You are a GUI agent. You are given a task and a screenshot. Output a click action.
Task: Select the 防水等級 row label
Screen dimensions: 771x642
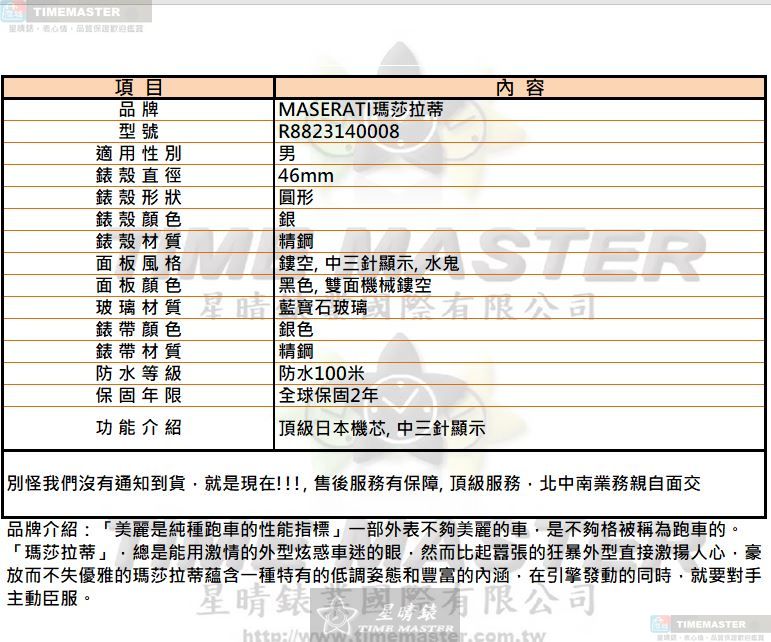(x=139, y=374)
